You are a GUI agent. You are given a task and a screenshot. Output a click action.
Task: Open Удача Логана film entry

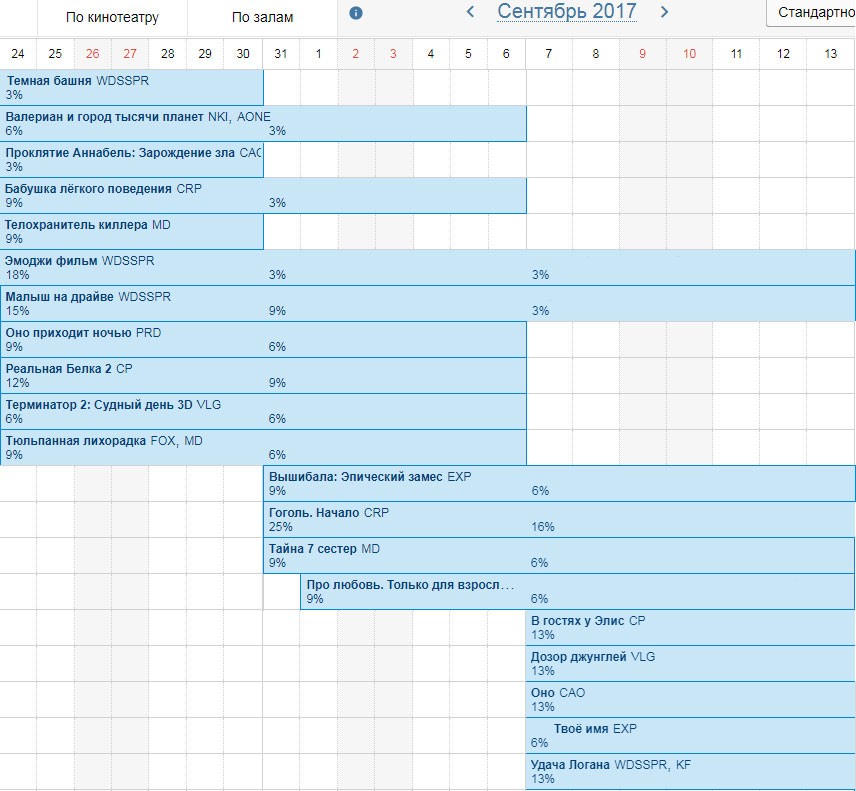(691, 771)
